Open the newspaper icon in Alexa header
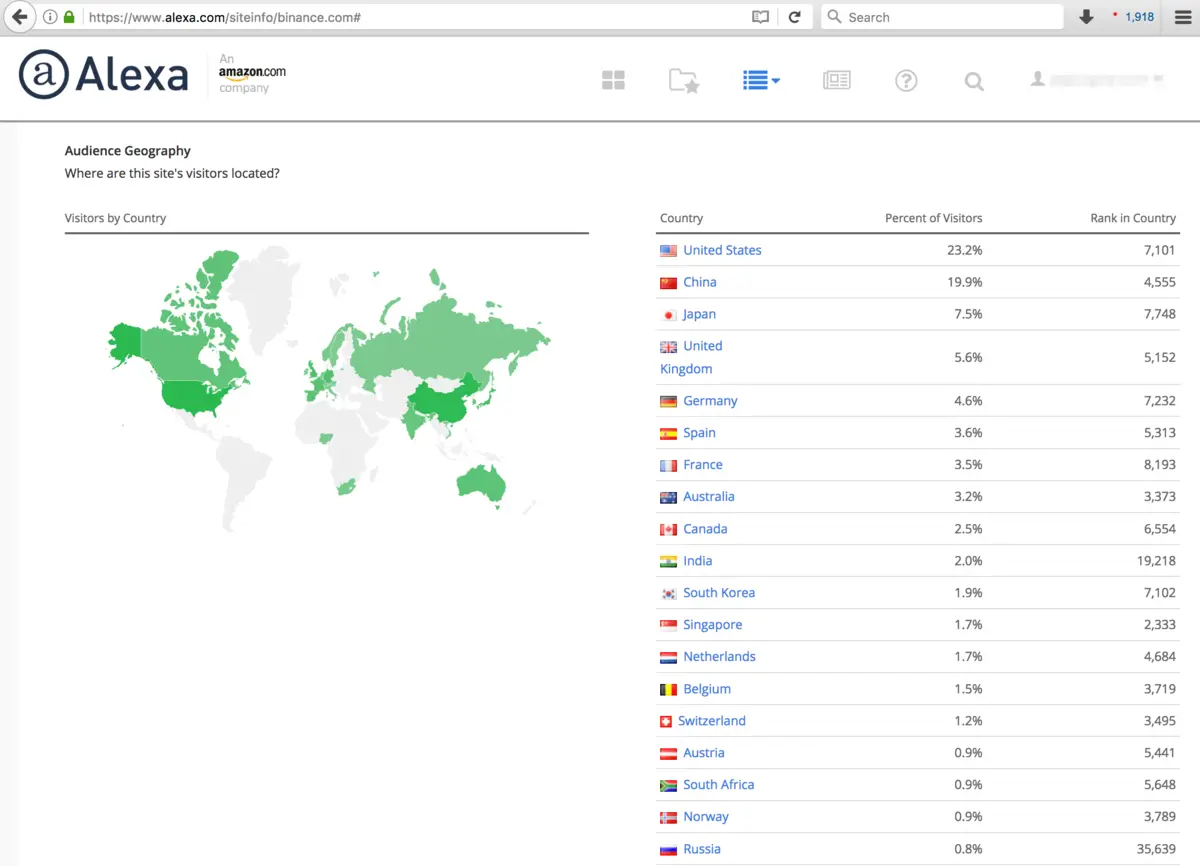Image resolution: width=1200 pixels, height=866 pixels. click(x=836, y=81)
